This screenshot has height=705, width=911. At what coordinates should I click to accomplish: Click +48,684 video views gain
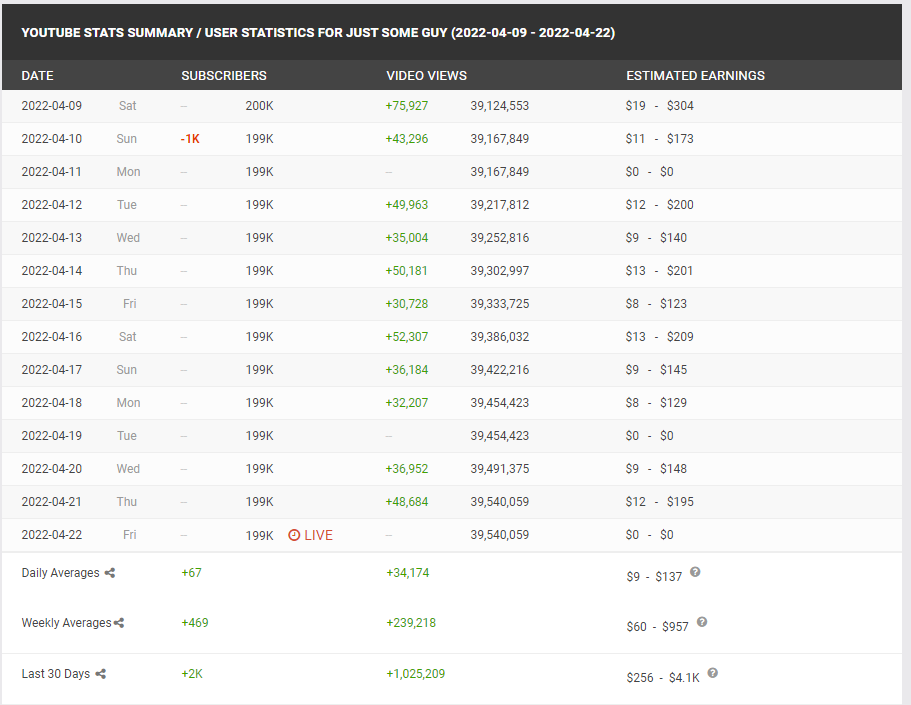point(407,502)
